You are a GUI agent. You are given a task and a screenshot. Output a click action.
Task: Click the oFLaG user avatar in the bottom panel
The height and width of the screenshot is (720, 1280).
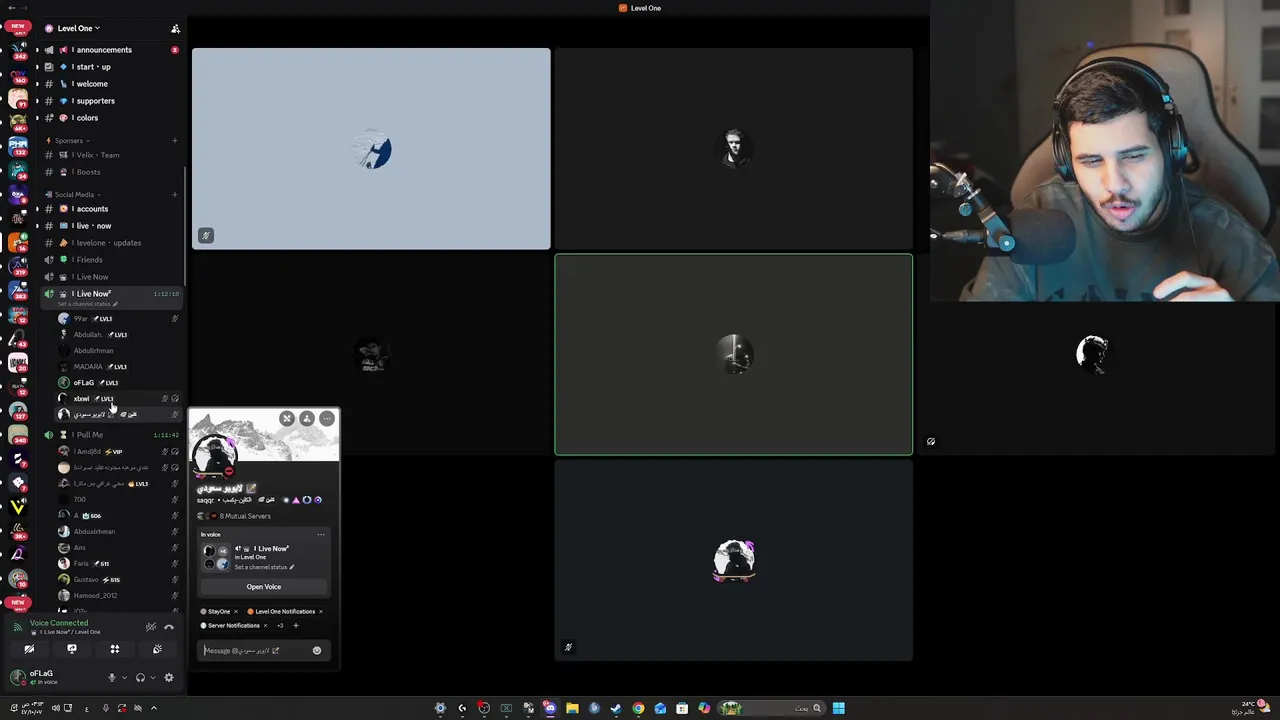[x=17, y=678]
